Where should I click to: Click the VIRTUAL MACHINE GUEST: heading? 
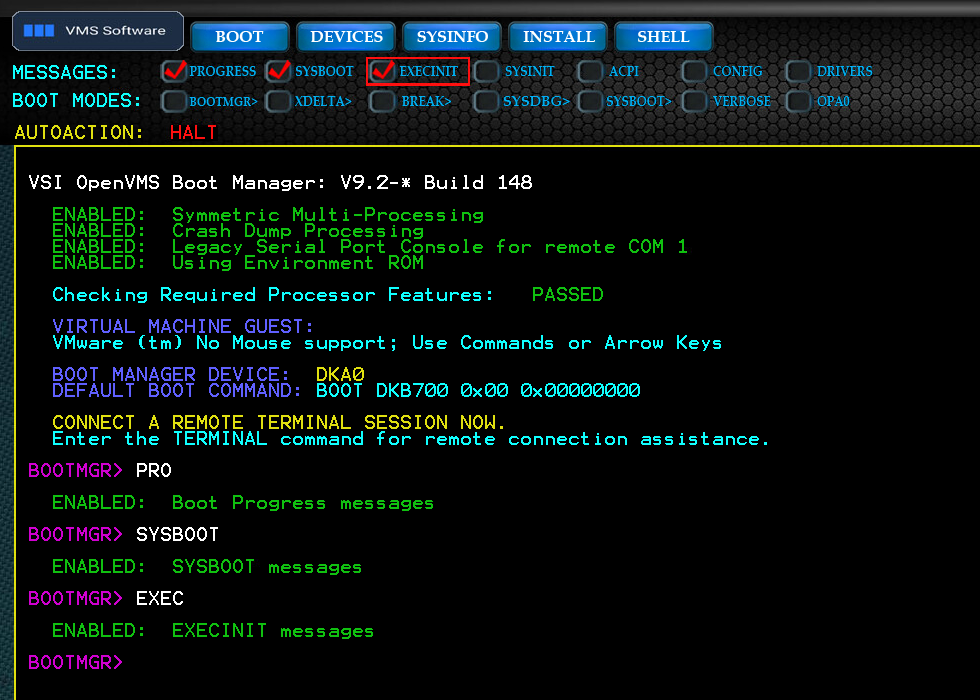[182, 326]
